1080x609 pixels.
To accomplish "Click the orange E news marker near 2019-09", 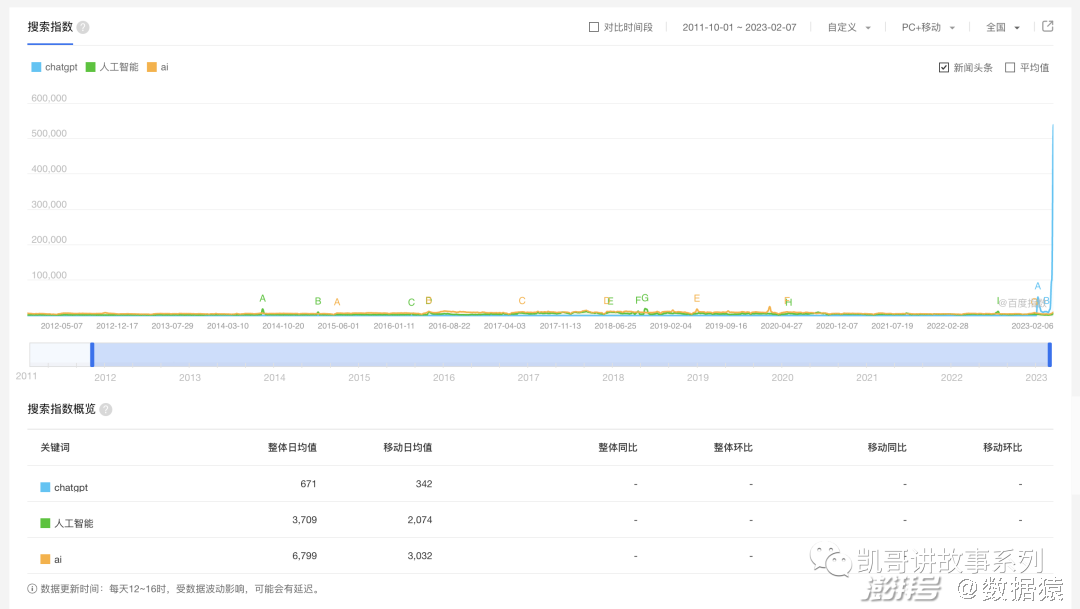I will (x=697, y=298).
